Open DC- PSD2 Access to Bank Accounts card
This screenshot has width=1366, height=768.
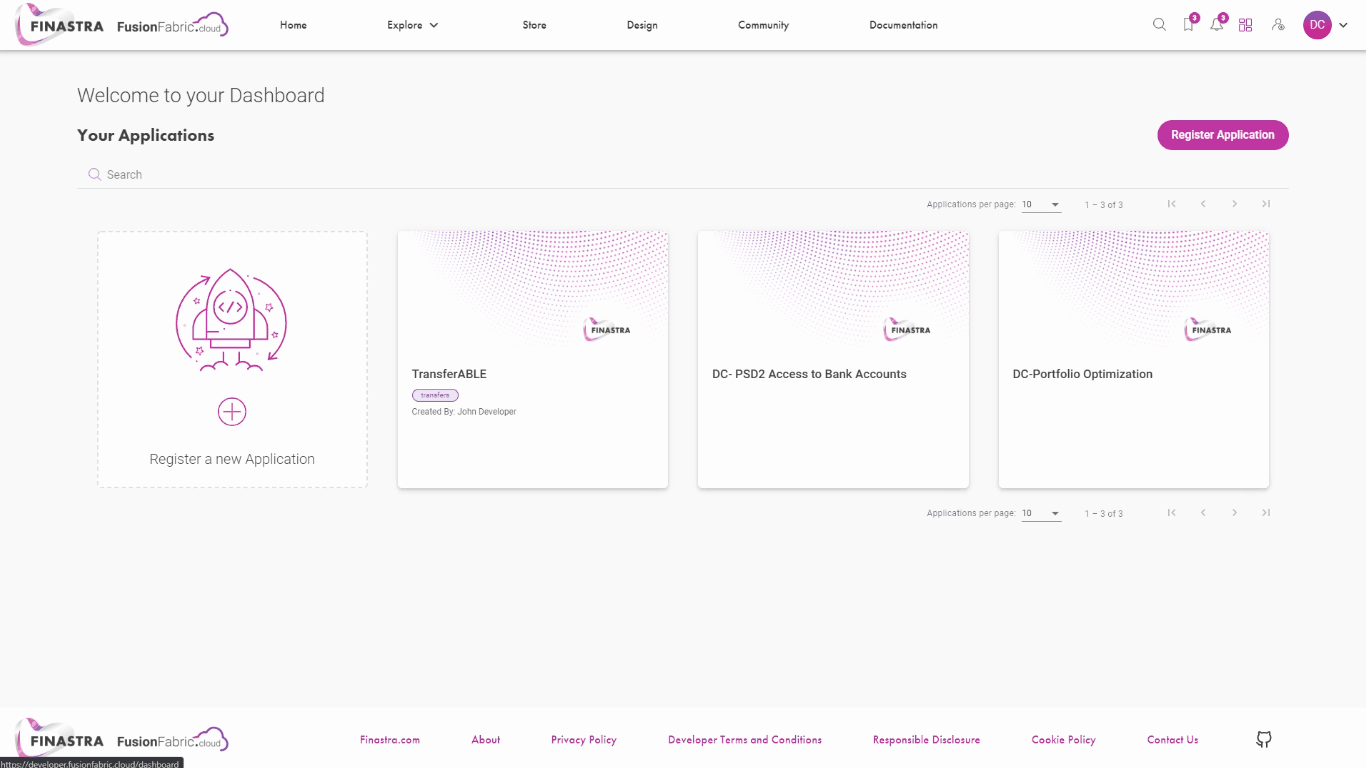coord(833,360)
